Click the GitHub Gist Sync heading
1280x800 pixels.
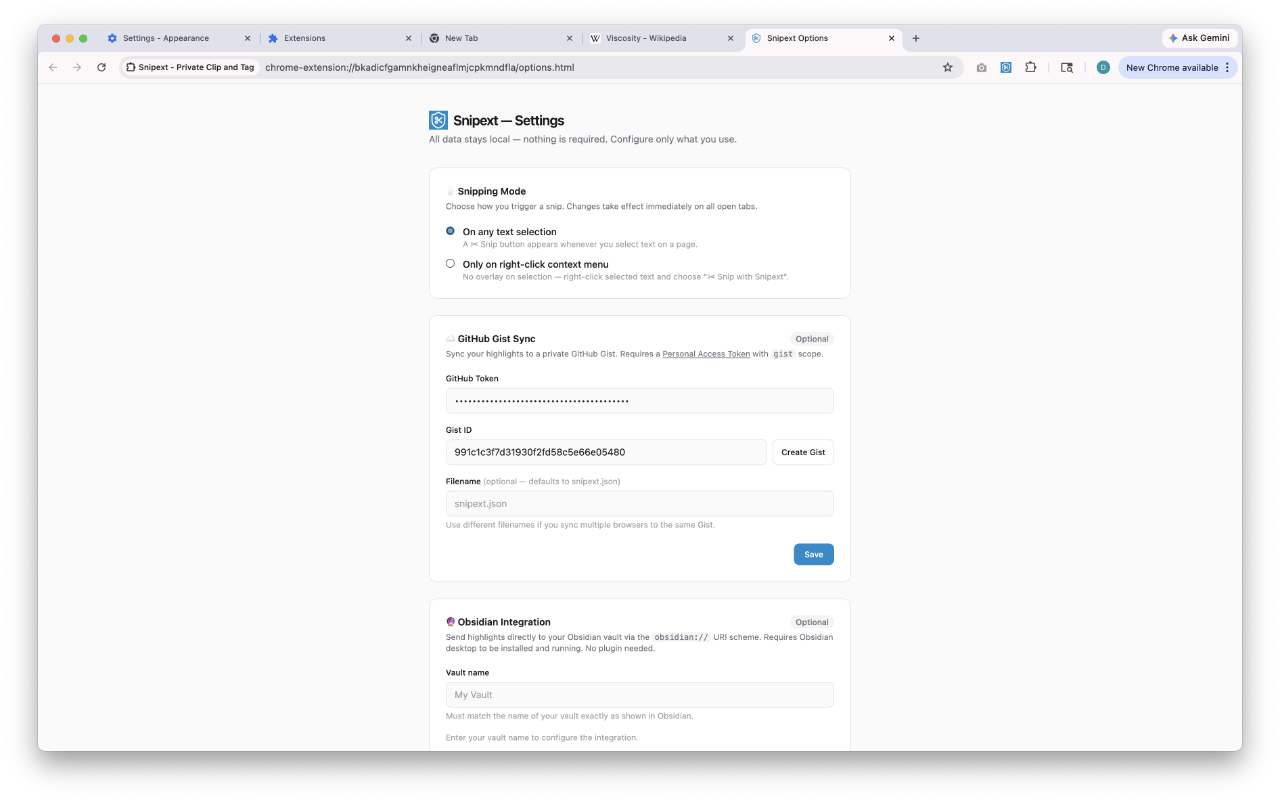click(496, 339)
